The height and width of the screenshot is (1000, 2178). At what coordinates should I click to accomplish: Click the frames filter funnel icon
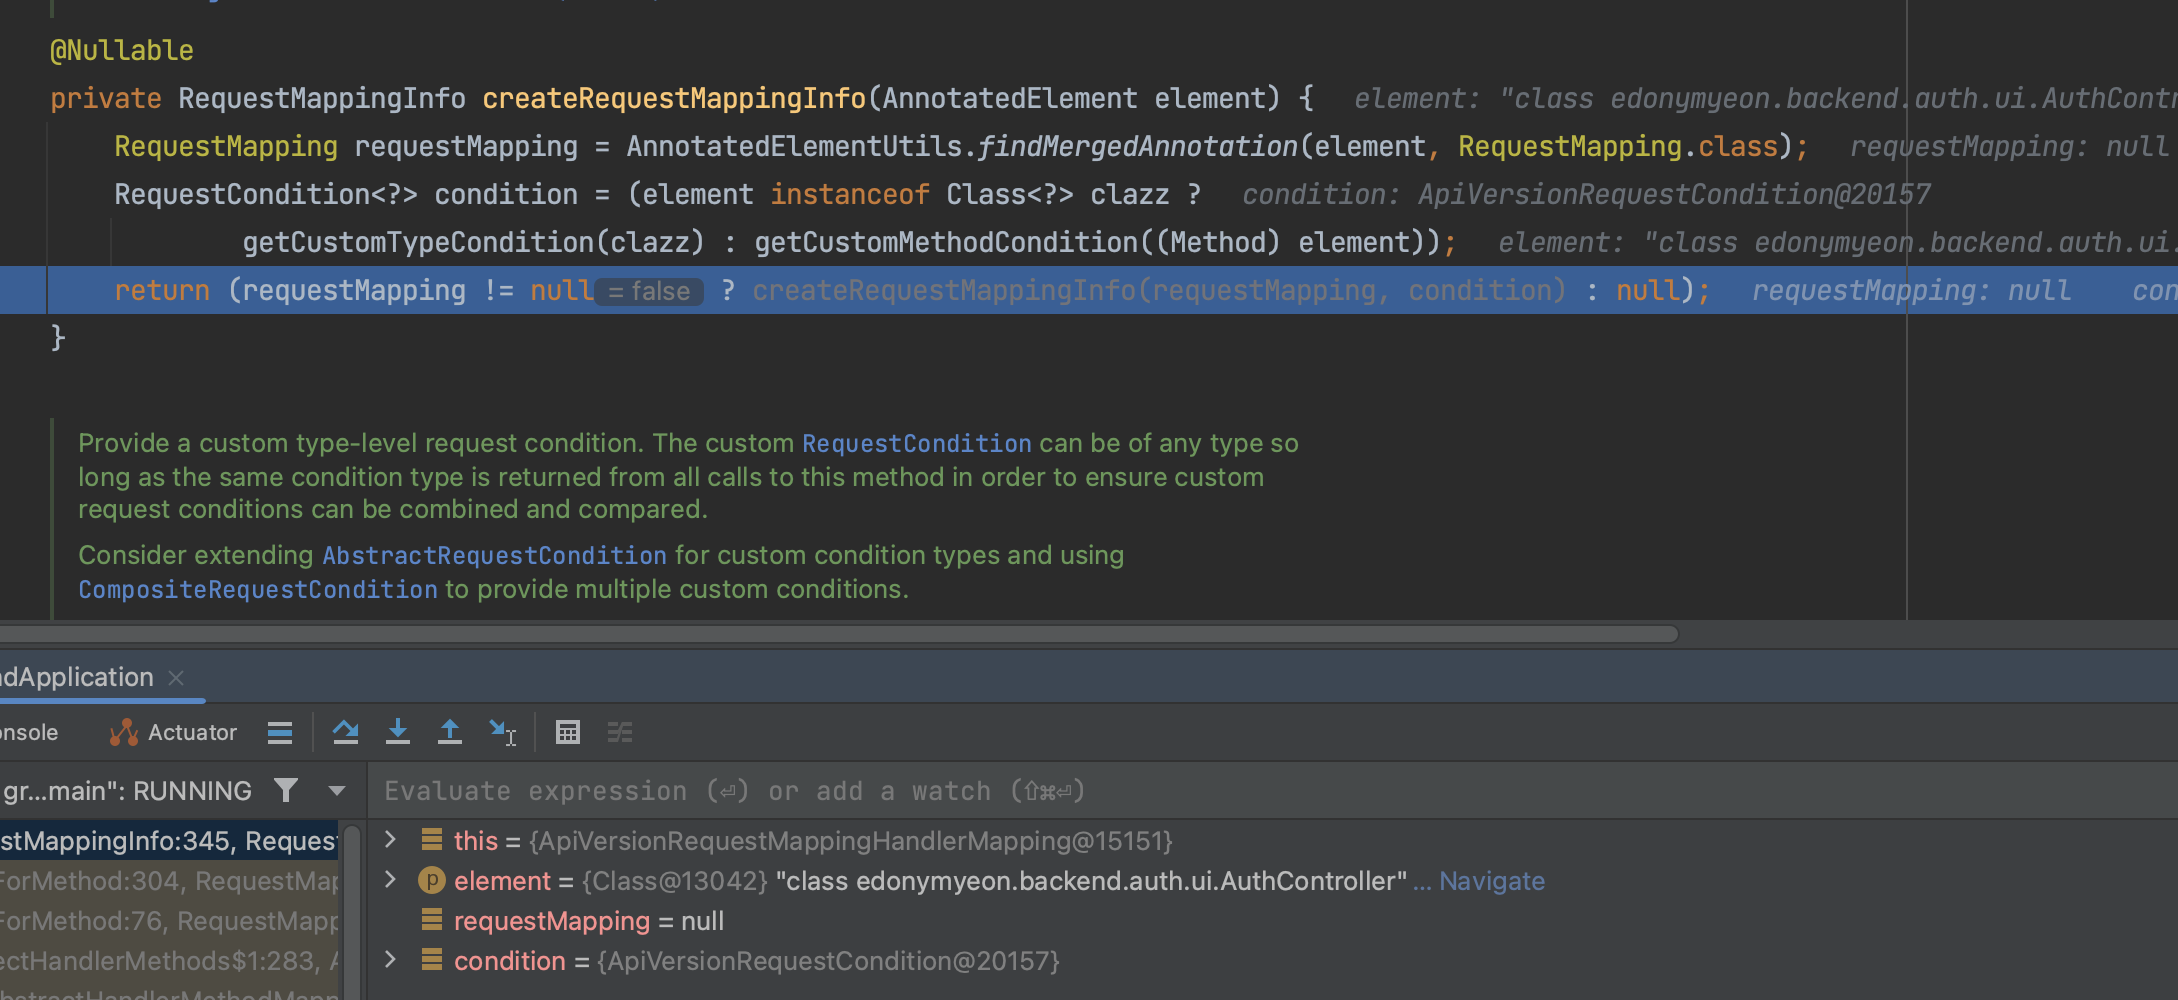pos(286,791)
